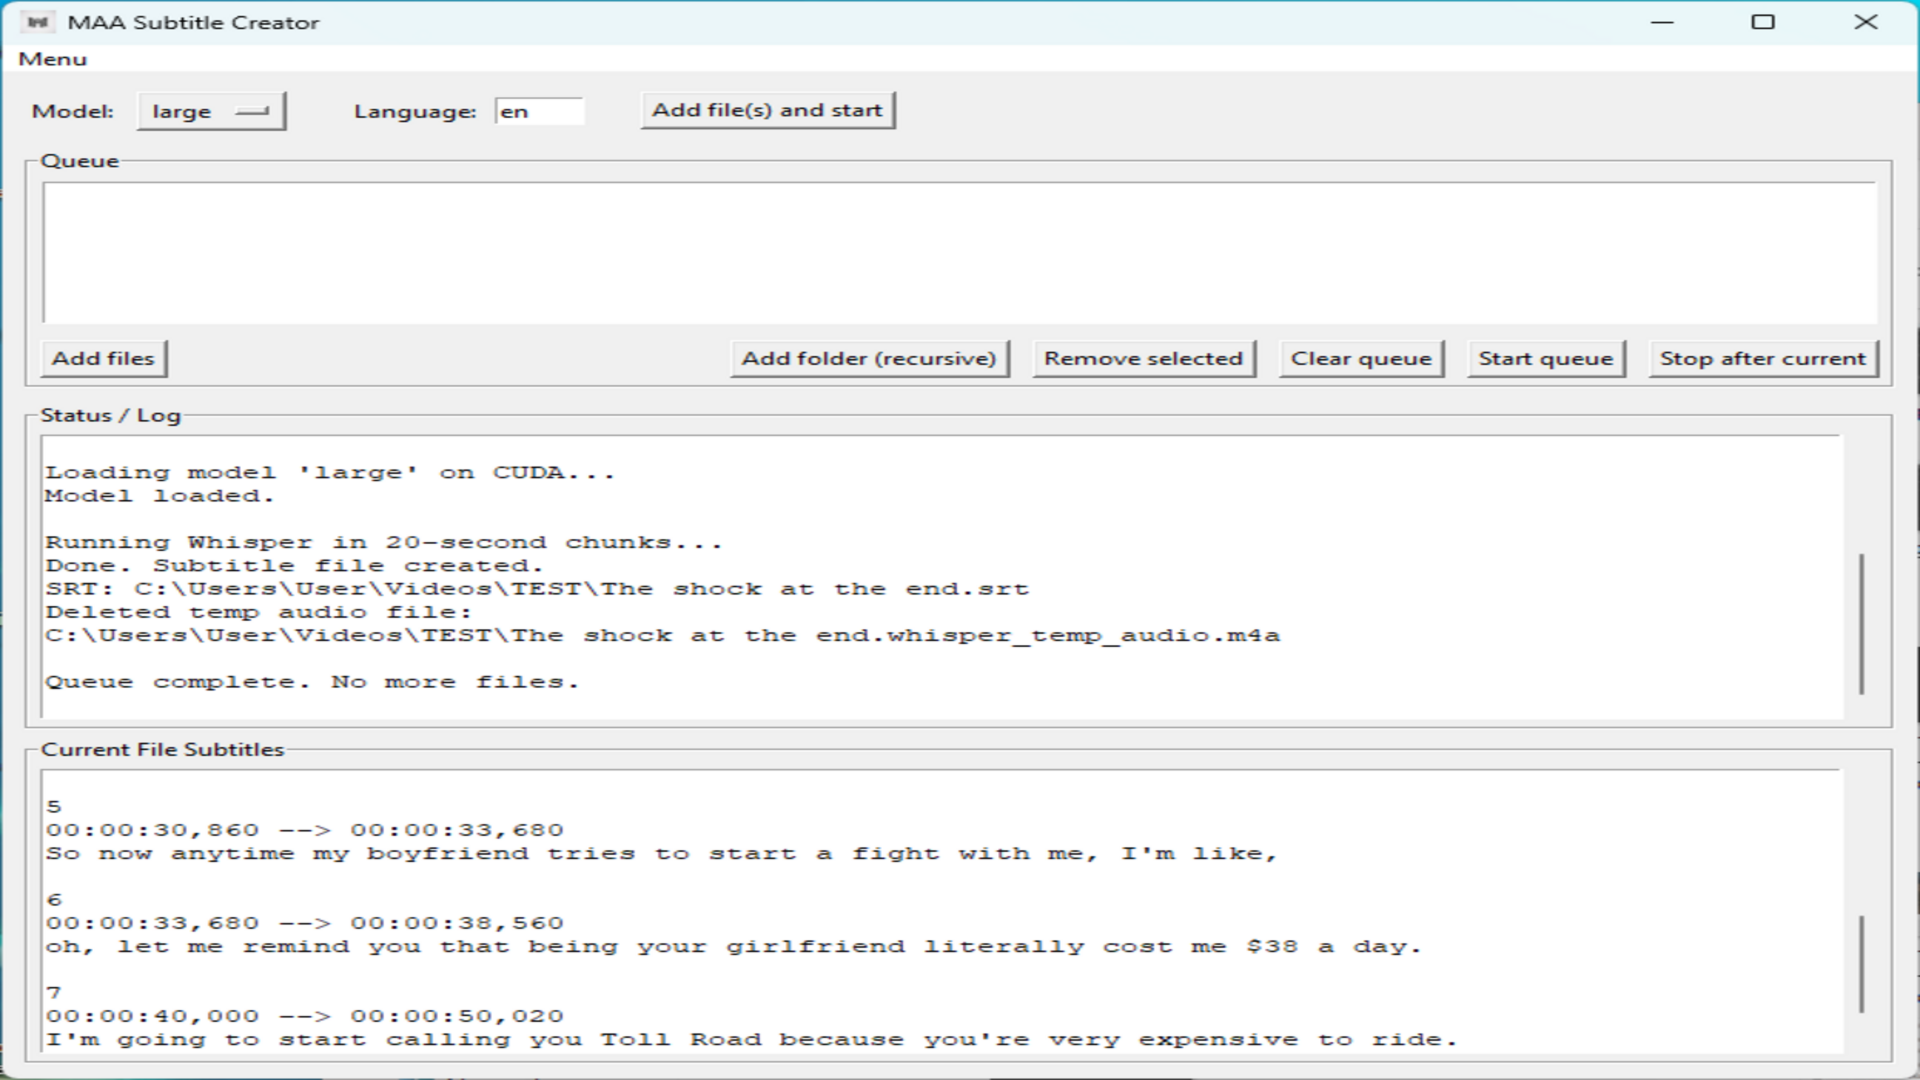Click 'Remove selected' in the queue section
The width and height of the screenshot is (1920, 1080).
(x=1143, y=358)
